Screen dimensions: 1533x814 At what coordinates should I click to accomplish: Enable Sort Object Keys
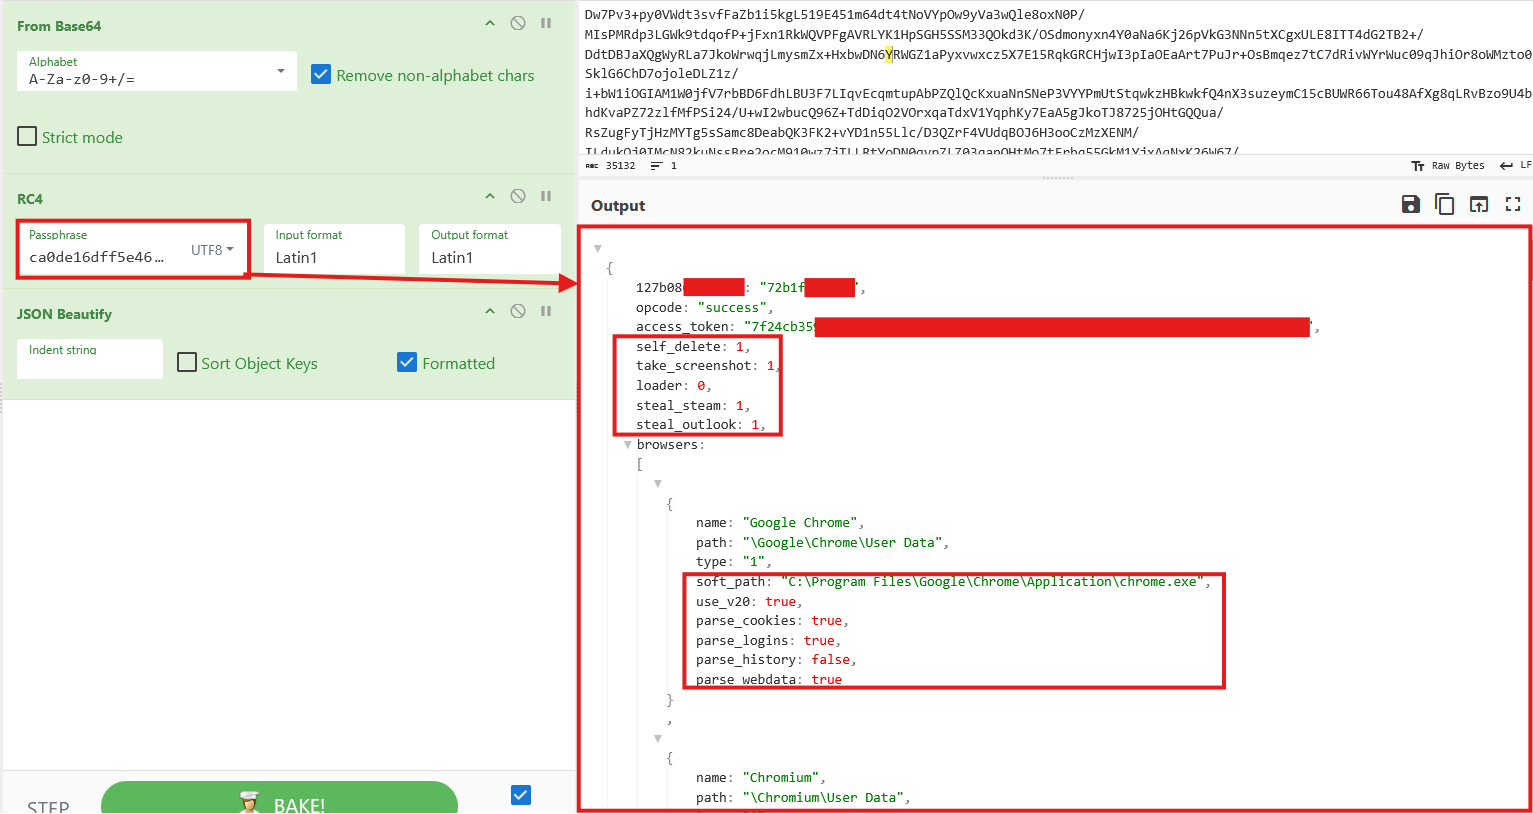187,363
